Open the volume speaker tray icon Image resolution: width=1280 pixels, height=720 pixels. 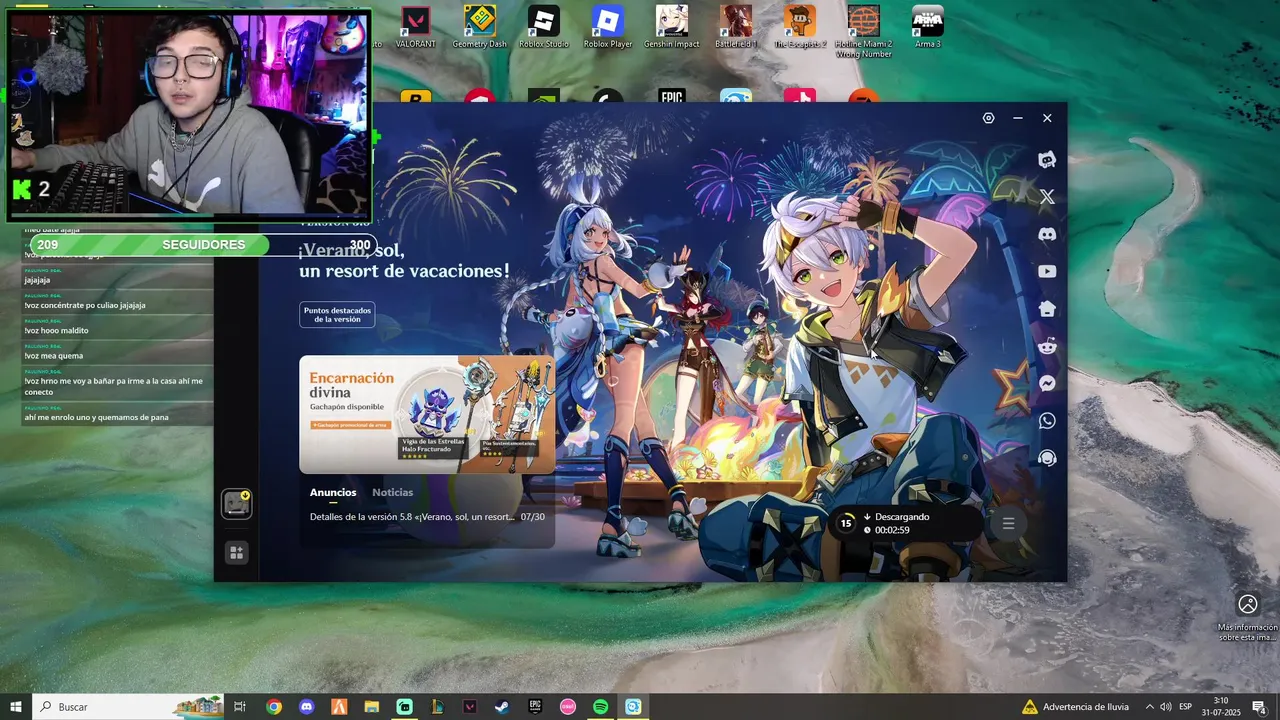pos(1166,707)
